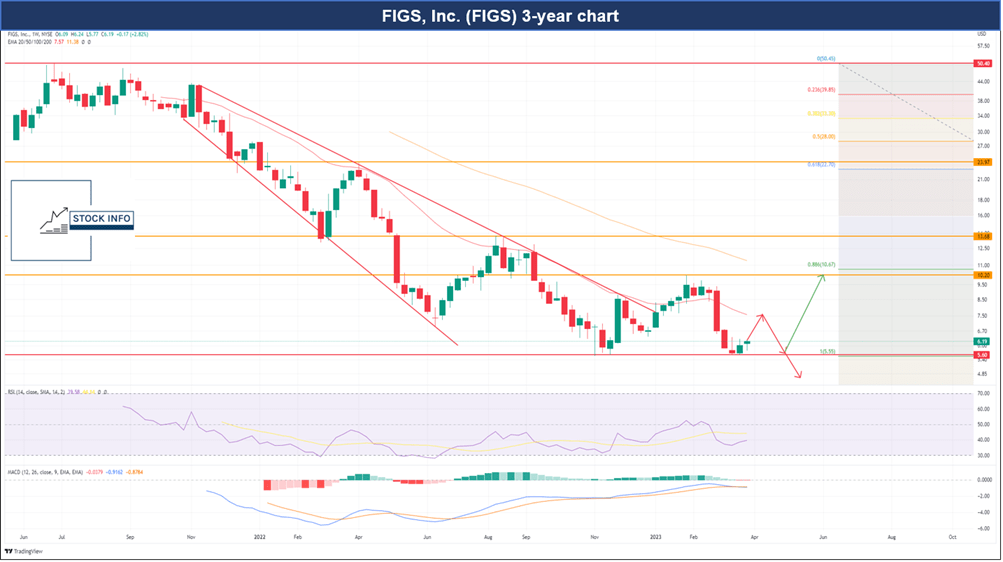The width and height of the screenshot is (1003, 562).
Task: Click the 57.50 tick on price axis
Action: (x=984, y=46)
